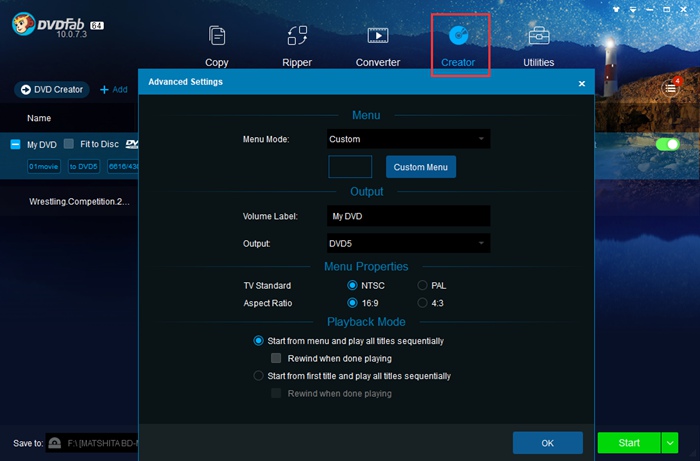Viewport: 700px width, 461px height.
Task: Expand the Menu Mode dropdown
Action: pos(409,139)
